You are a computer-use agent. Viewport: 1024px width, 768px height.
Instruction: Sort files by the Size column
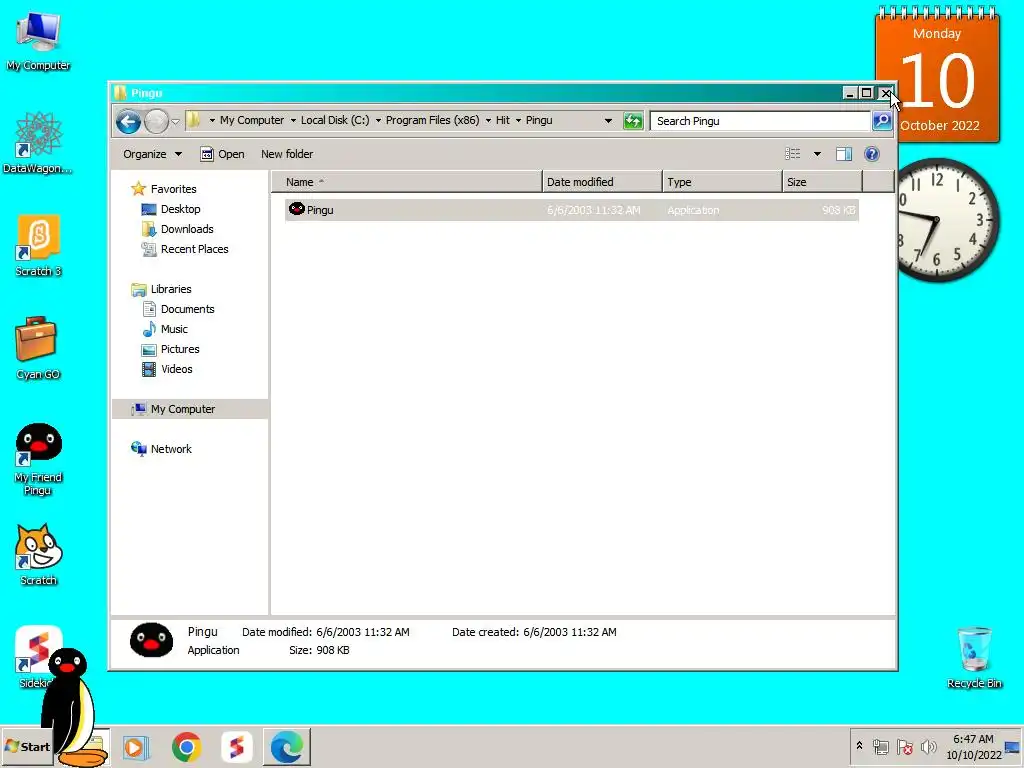tap(823, 182)
